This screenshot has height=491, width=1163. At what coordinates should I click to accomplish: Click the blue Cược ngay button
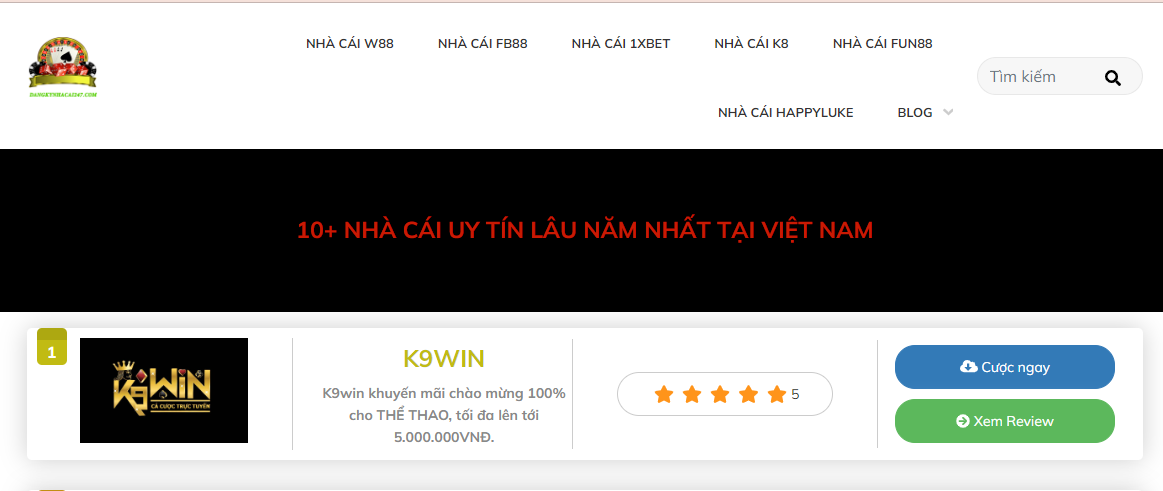pyautogui.click(x=1004, y=367)
